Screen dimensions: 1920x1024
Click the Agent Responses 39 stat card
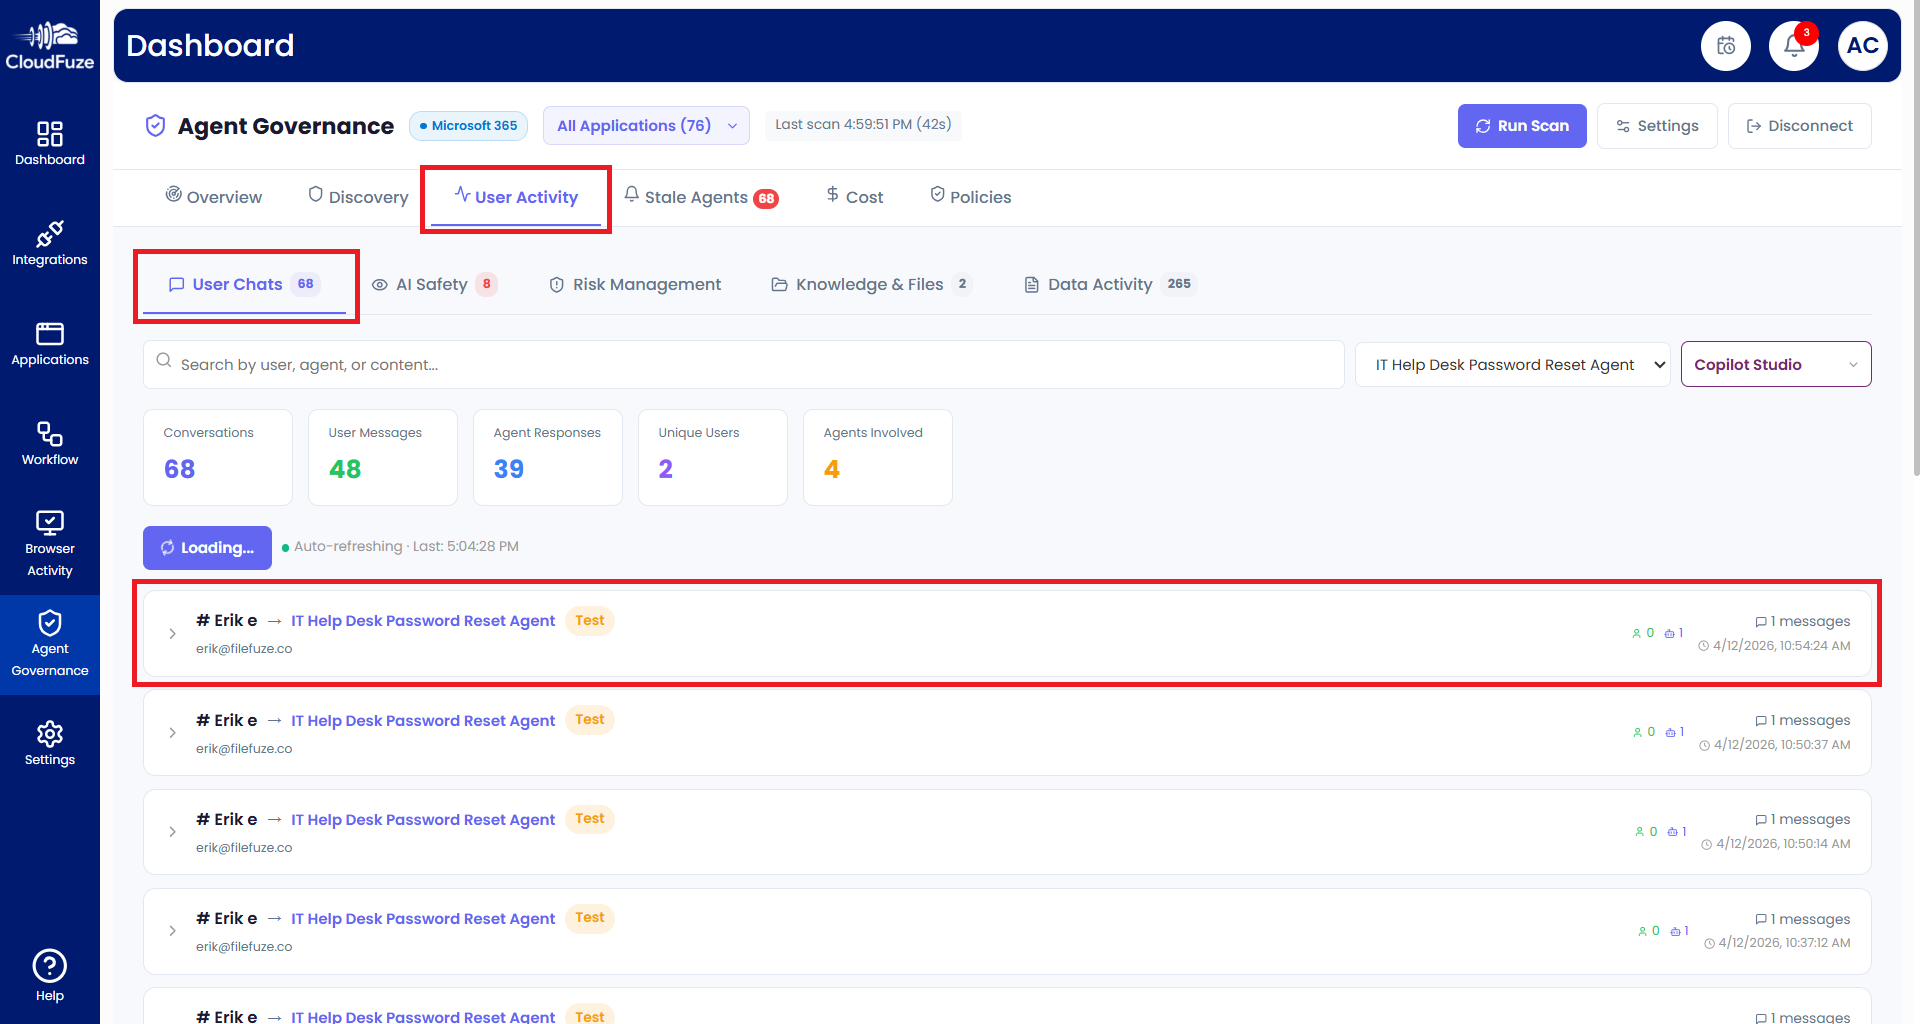(x=548, y=457)
